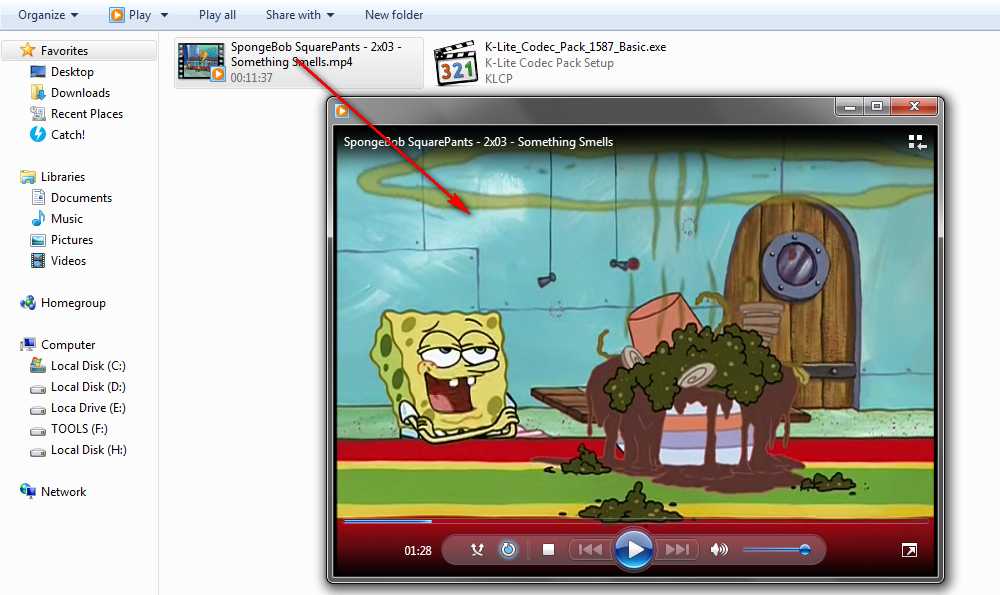Select Computer in navigation pane
The image size is (1000, 595).
[x=68, y=344]
